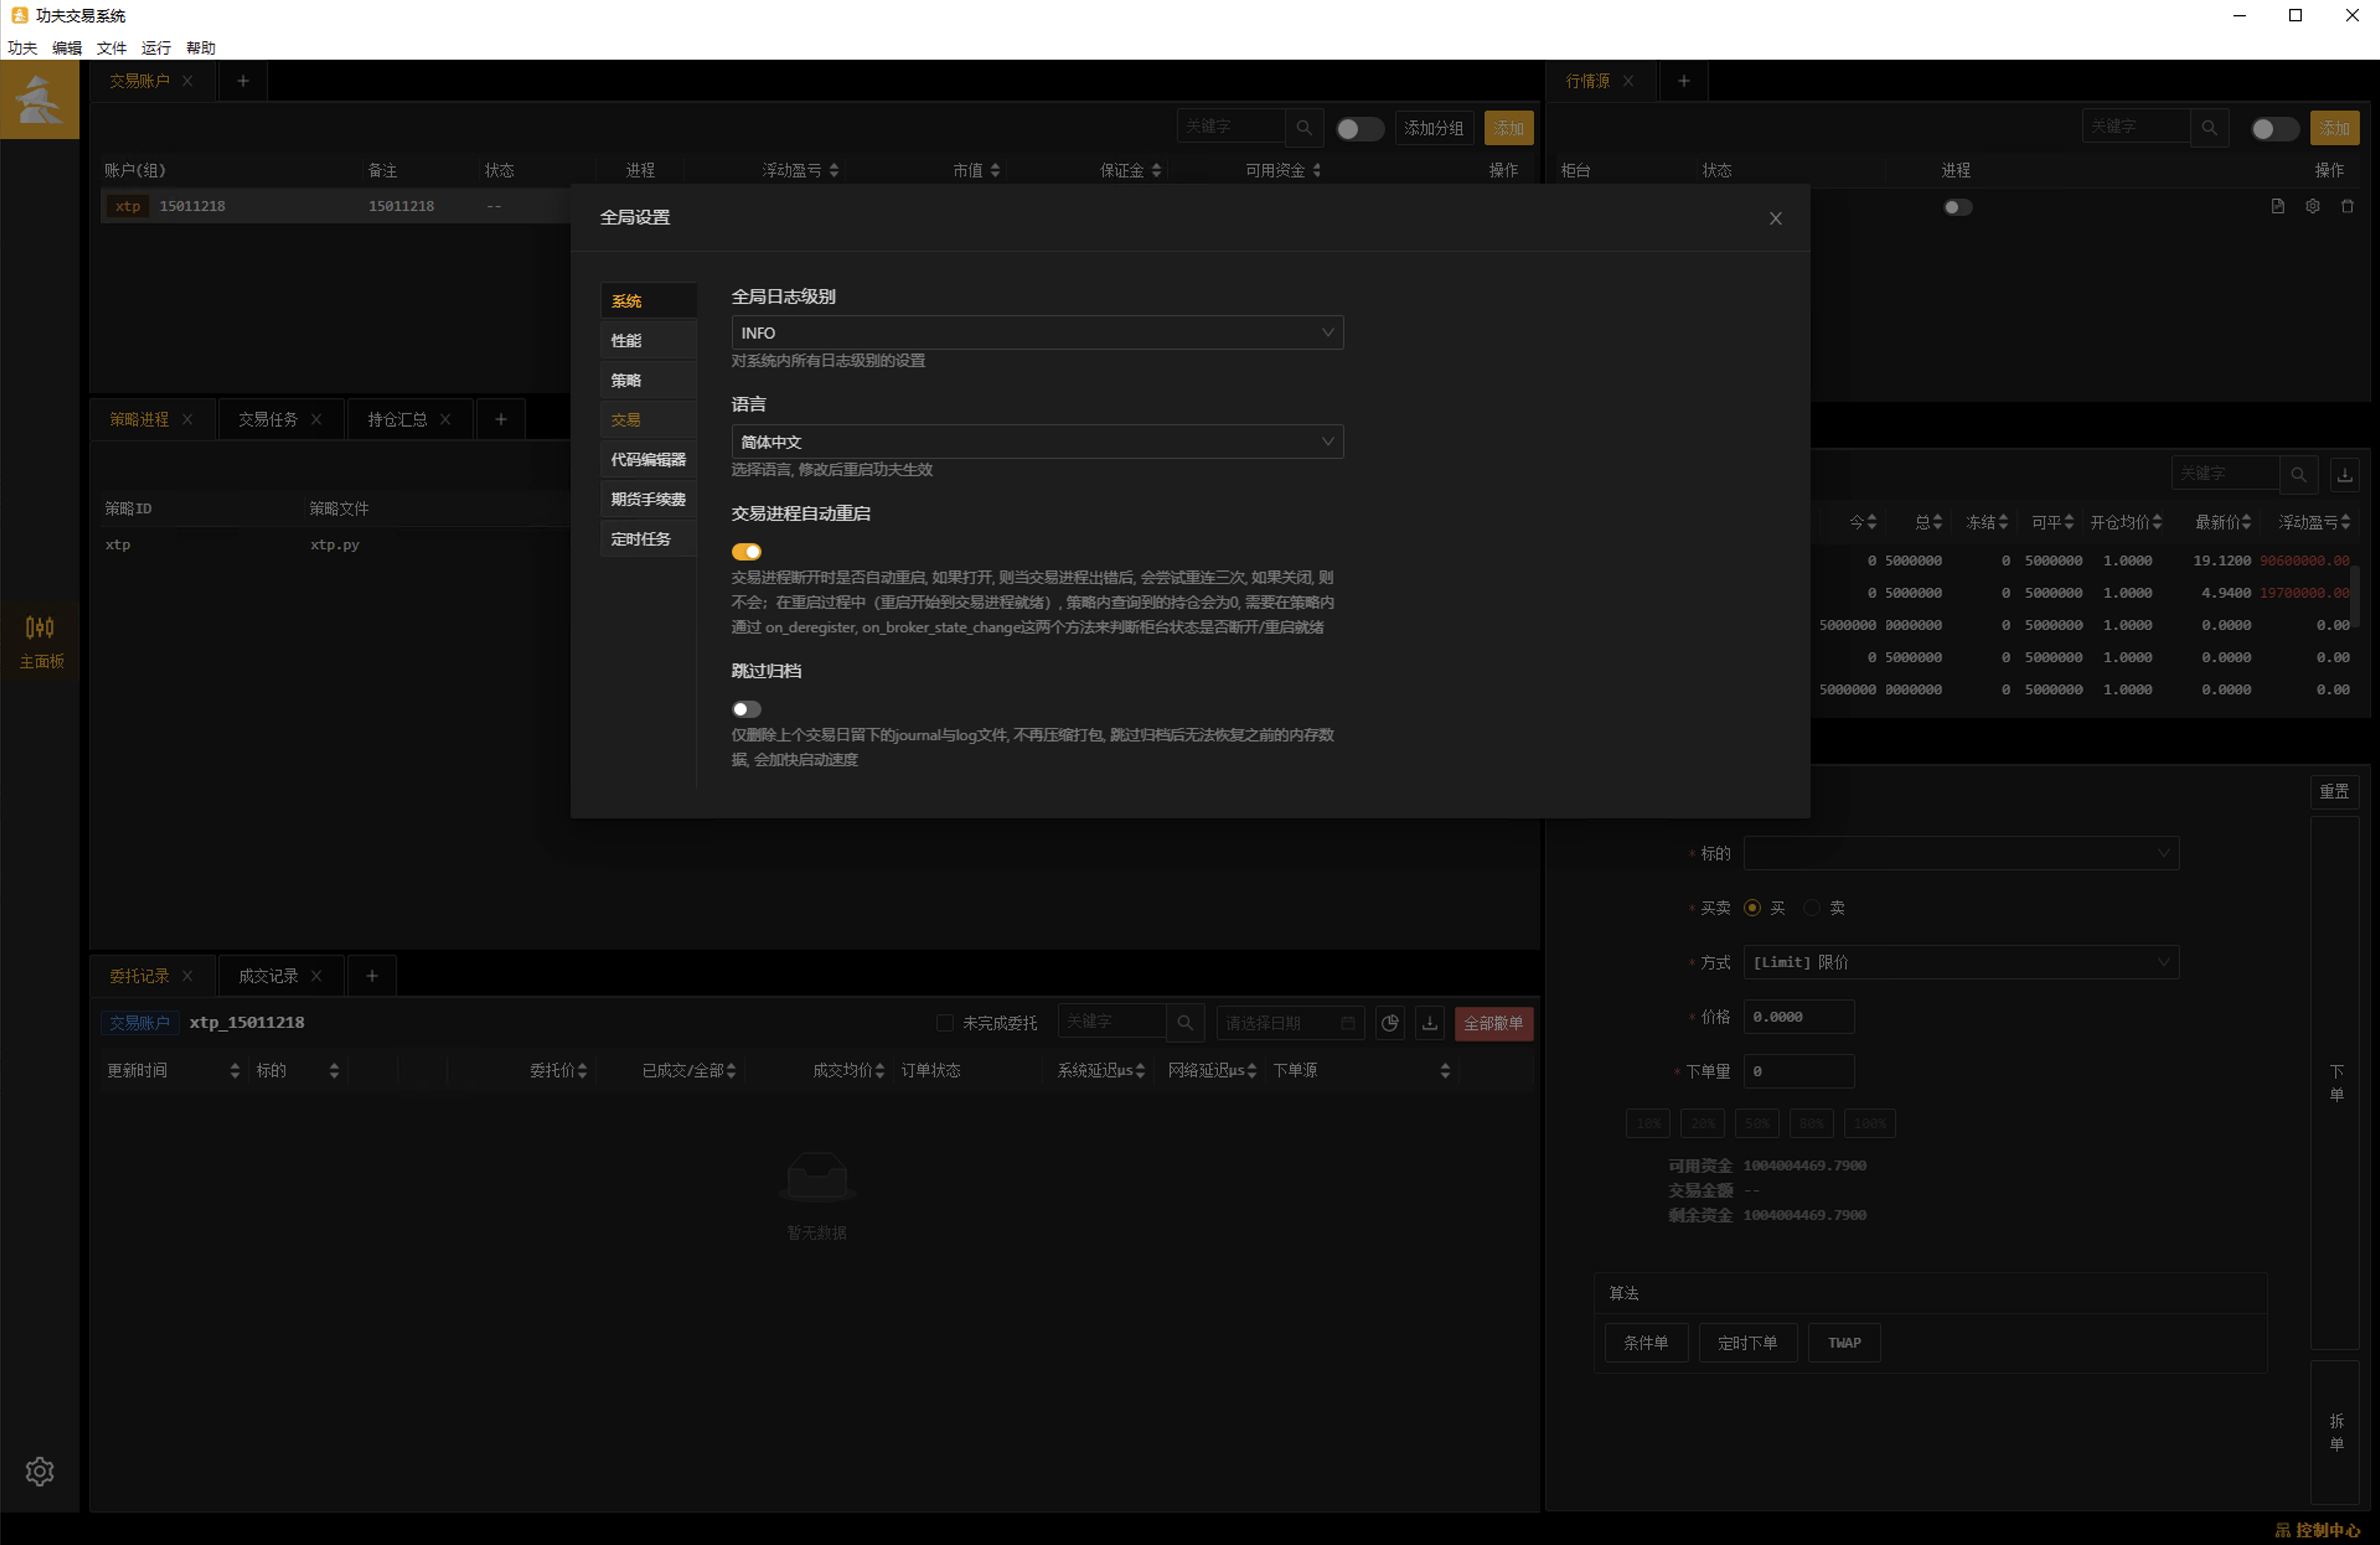Image resolution: width=2380 pixels, height=1545 pixels.
Task: Open history clock icon in 委托记录 toolbar
Action: coord(1389,1022)
